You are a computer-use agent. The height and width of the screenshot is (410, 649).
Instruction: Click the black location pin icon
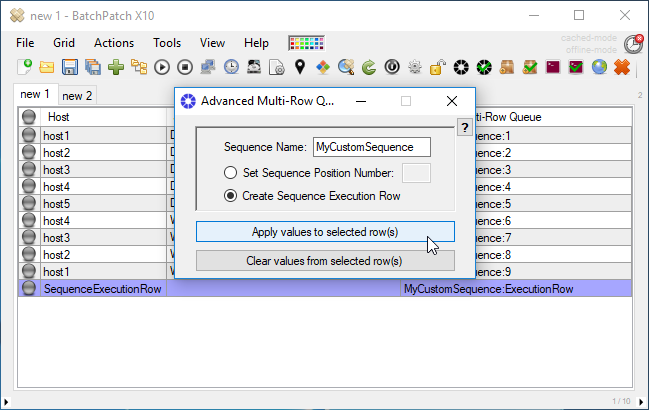click(x=299, y=68)
